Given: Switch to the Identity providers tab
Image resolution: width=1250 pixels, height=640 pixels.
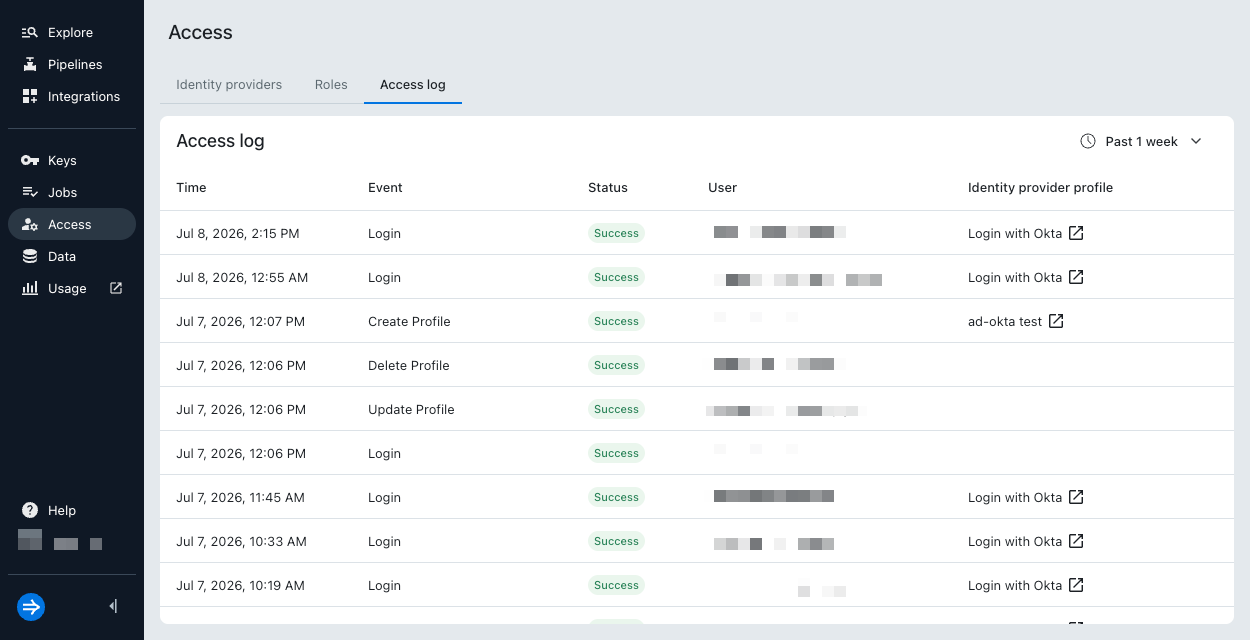Looking at the screenshot, I should tap(229, 84).
